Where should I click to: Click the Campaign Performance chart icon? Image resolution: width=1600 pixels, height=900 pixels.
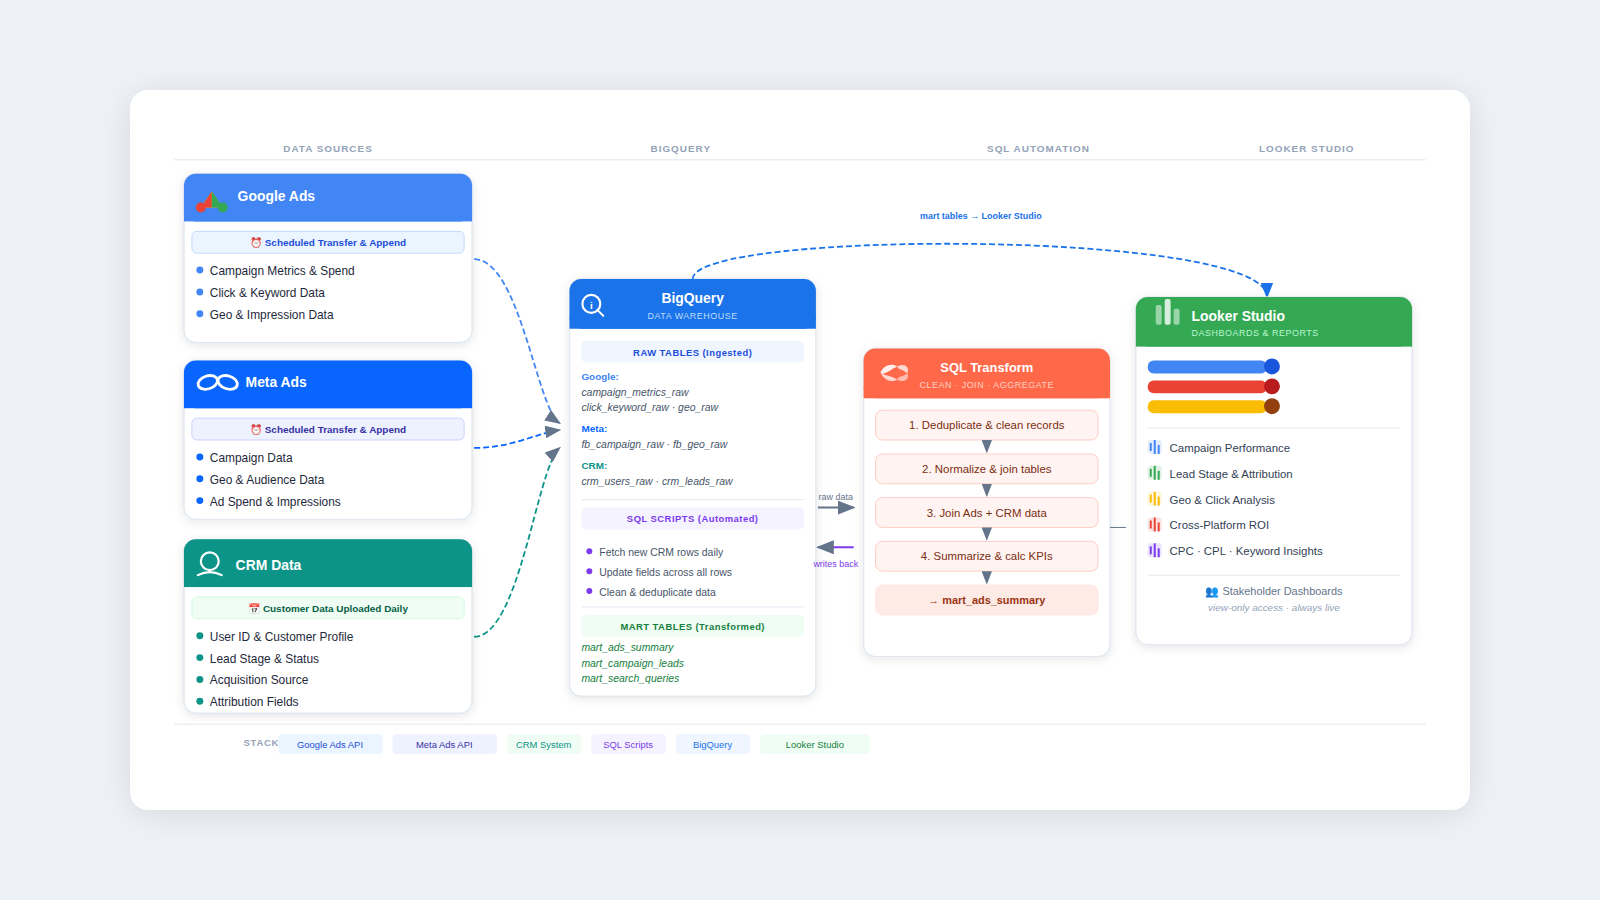[1155, 448]
